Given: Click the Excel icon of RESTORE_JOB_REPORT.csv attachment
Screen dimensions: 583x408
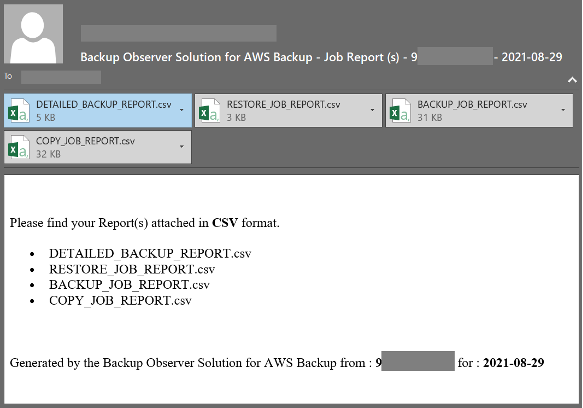Looking at the screenshot, I should (x=209, y=110).
